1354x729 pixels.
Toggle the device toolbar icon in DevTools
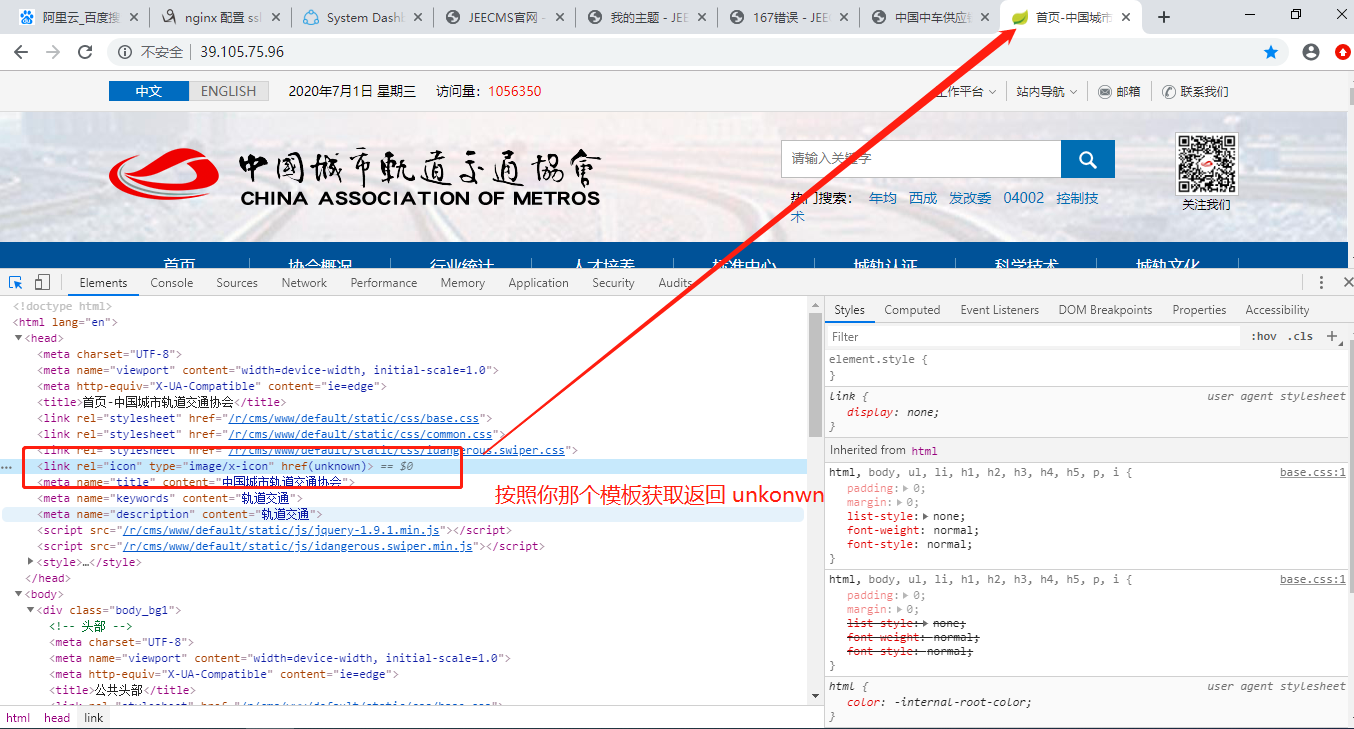coord(42,283)
